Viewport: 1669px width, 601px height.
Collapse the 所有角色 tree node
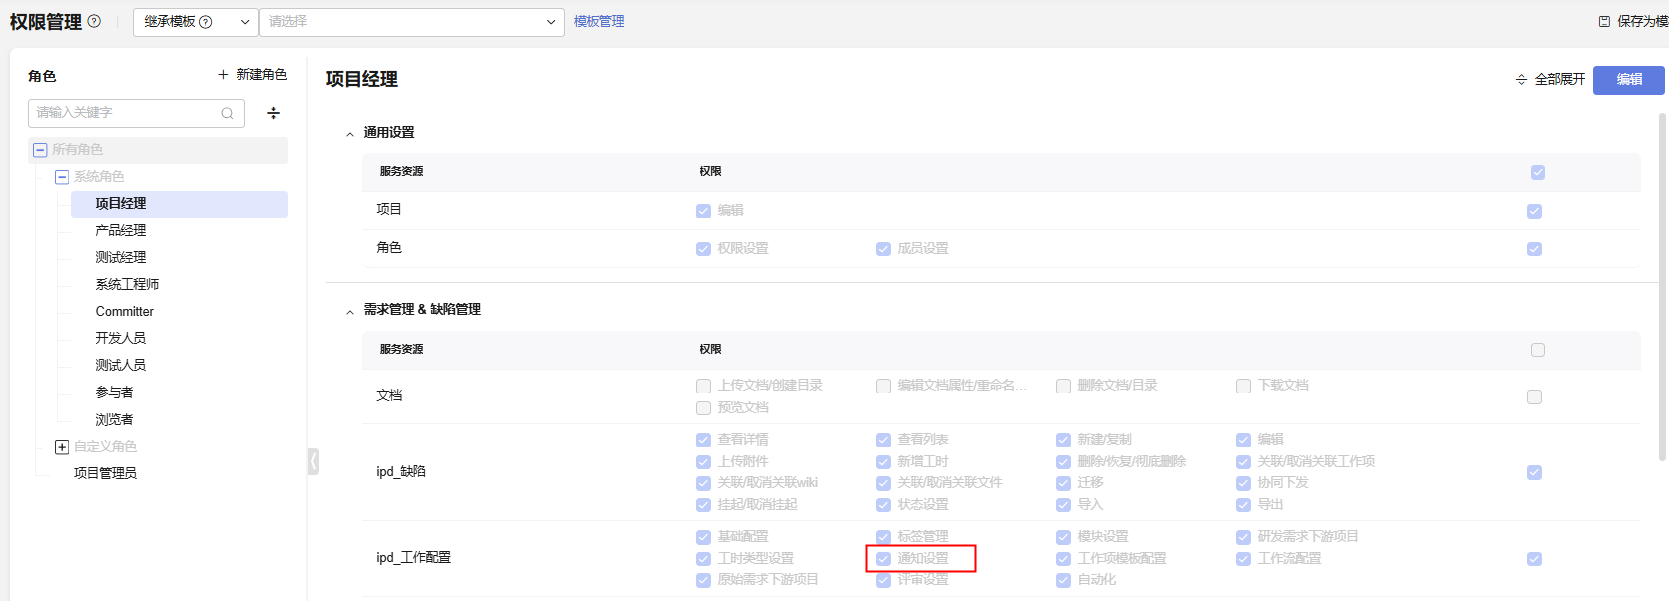[40, 150]
